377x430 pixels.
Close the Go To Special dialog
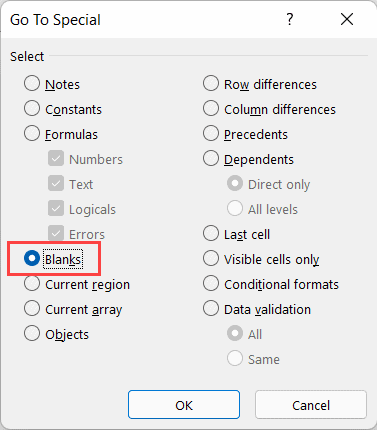(x=347, y=19)
